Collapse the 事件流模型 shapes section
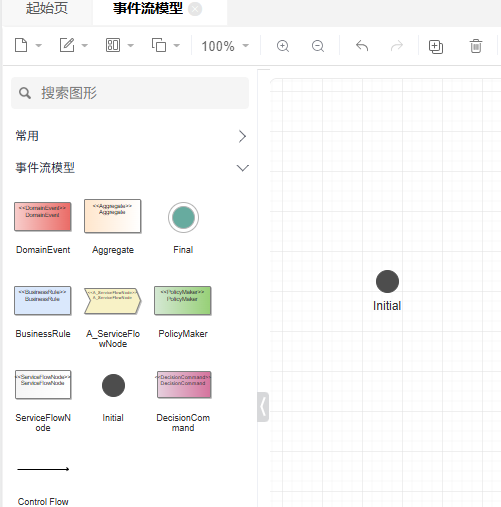This screenshot has height=507, width=501. [132, 168]
